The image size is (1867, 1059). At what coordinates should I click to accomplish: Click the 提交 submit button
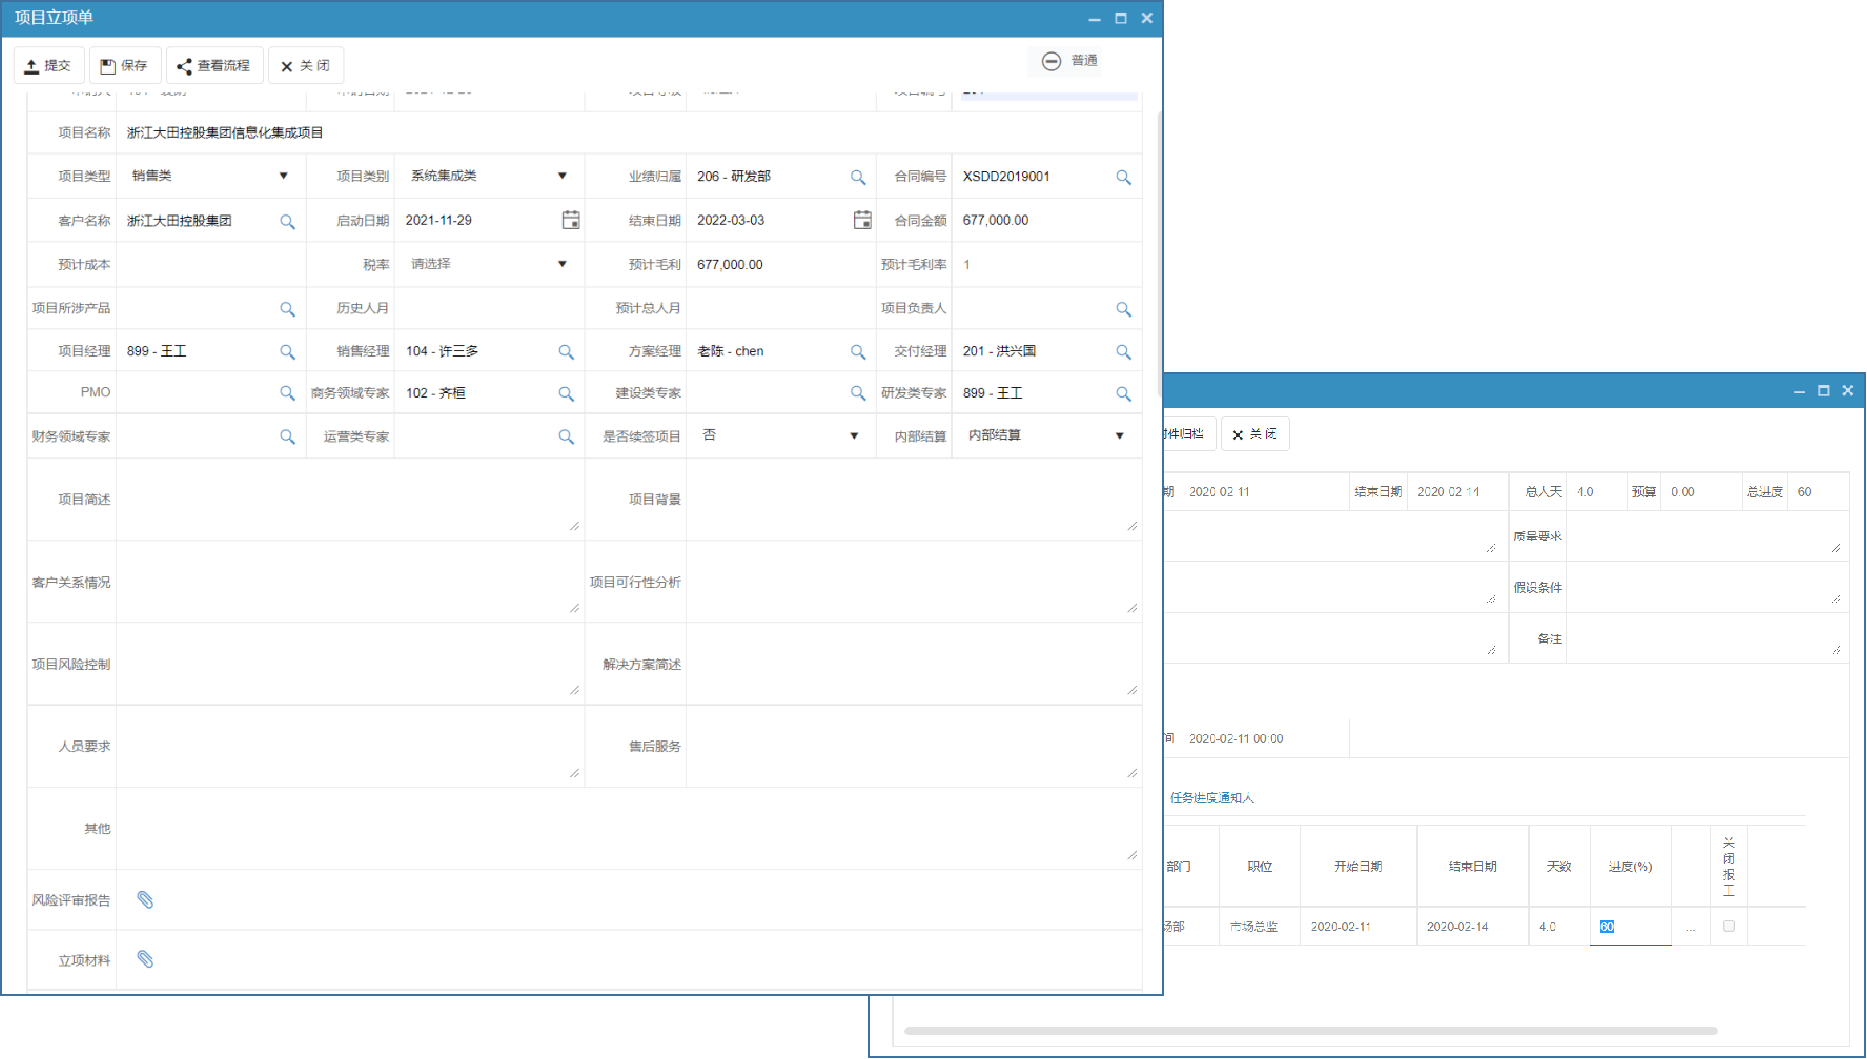point(48,65)
